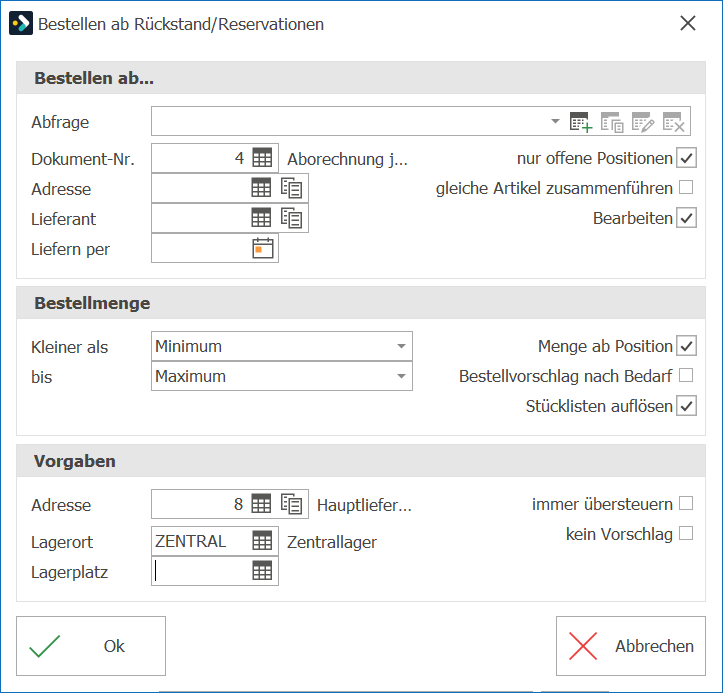This screenshot has height=693, width=723.
Task: Toggle Menge ab Position checkbox
Action: click(x=686, y=346)
